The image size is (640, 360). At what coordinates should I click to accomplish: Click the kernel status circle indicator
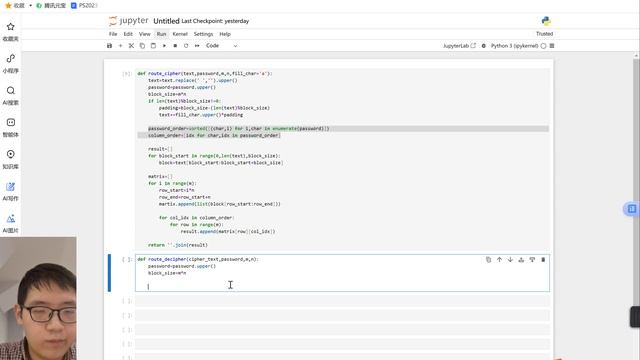[543, 46]
